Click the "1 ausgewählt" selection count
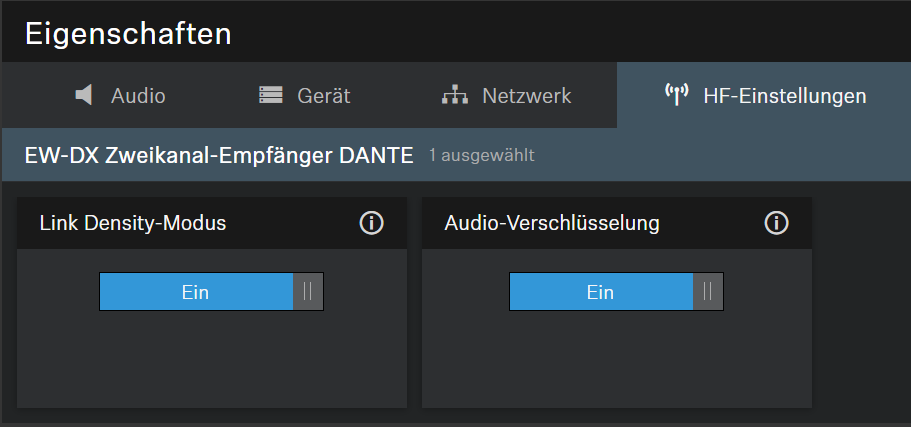 tap(482, 156)
